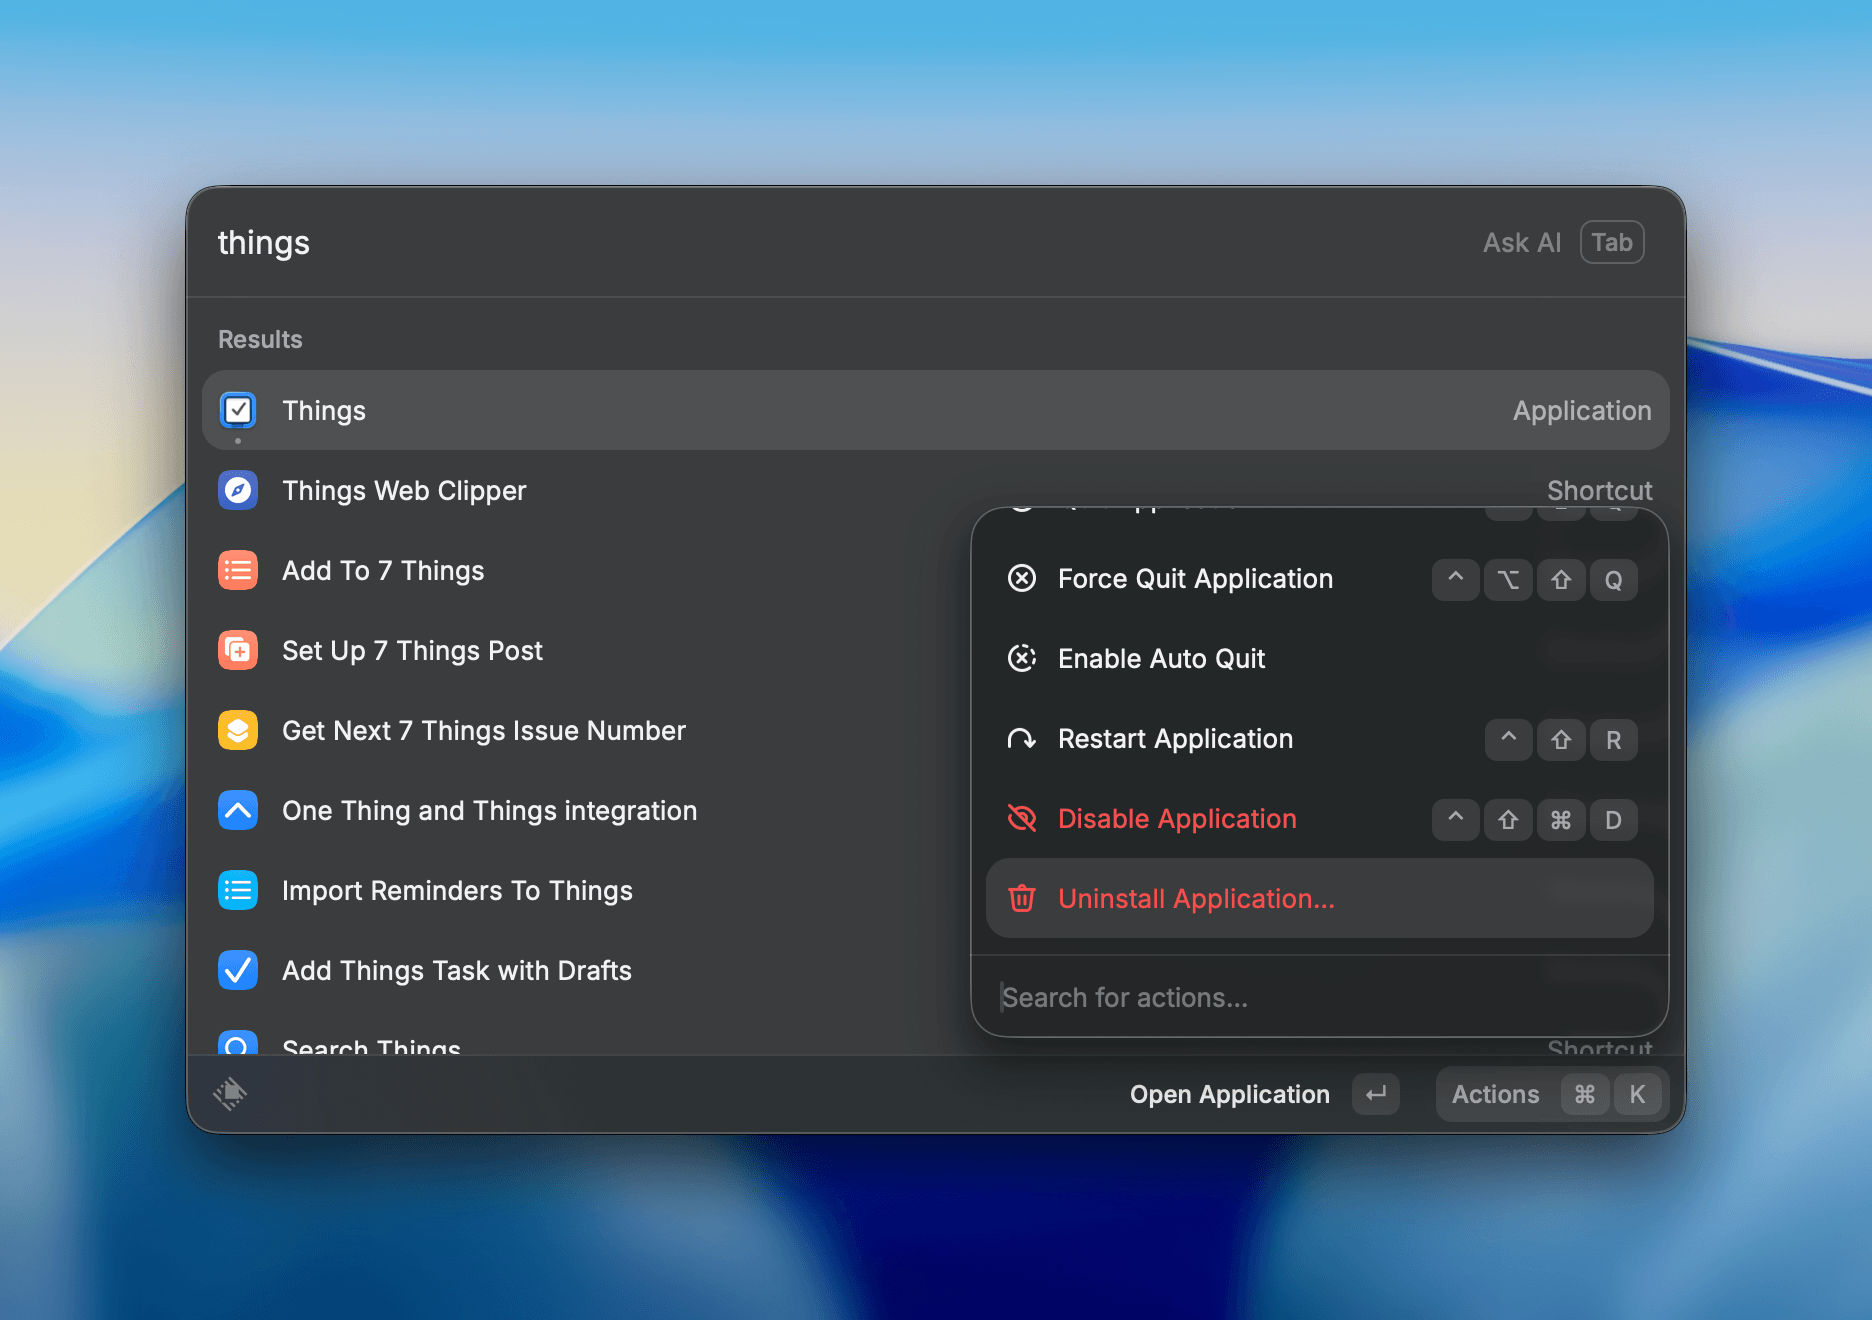Enable Auto Quit for the application

(1161, 658)
